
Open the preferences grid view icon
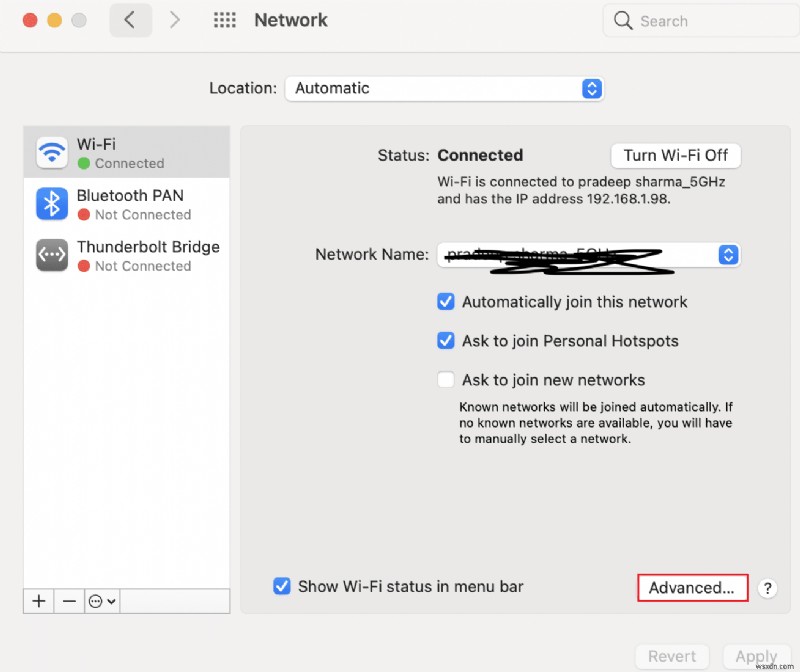(x=224, y=20)
